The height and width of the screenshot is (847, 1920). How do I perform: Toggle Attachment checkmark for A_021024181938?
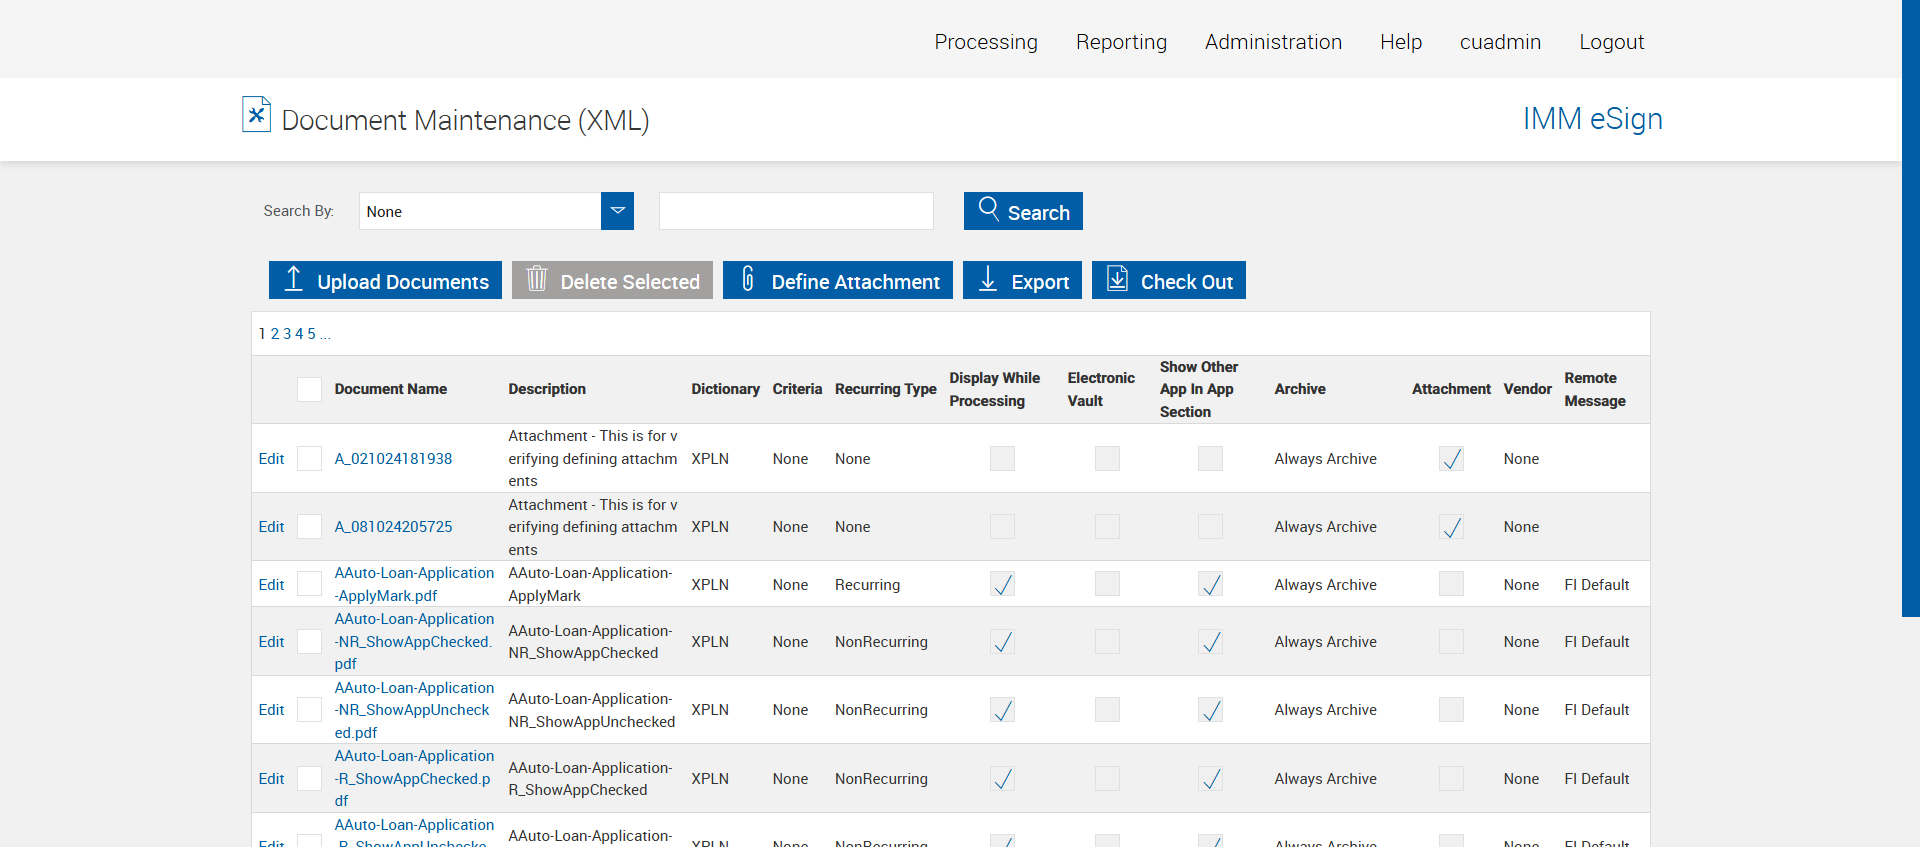point(1451,459)
